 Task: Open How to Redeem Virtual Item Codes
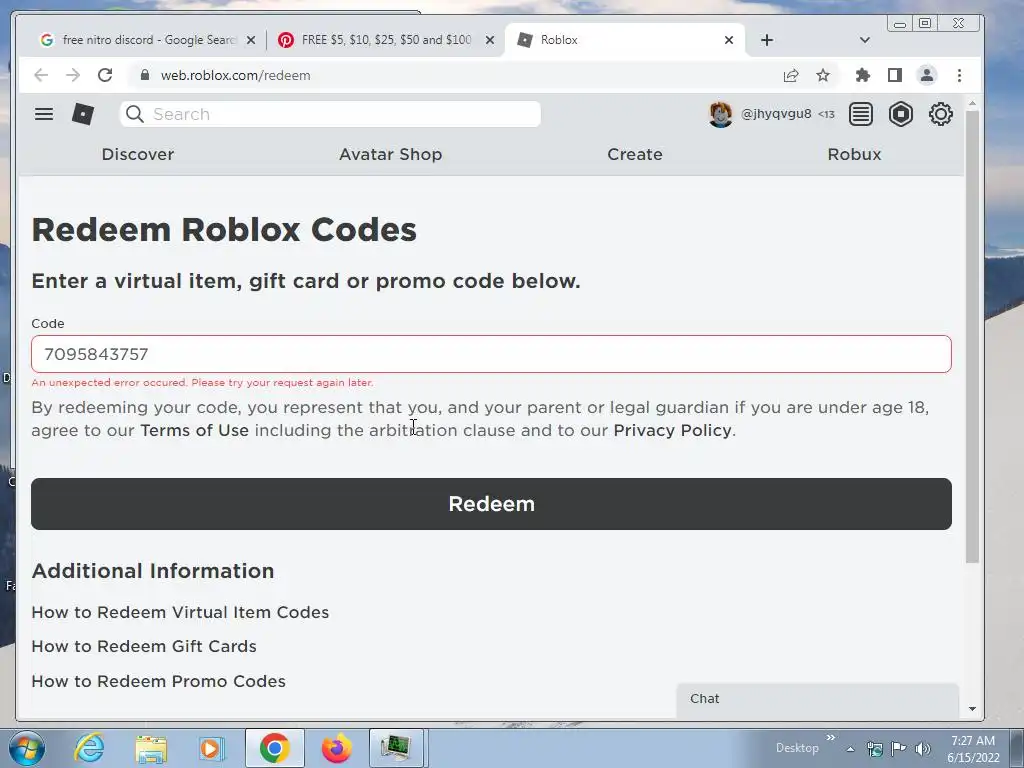[x=180, y=612]
